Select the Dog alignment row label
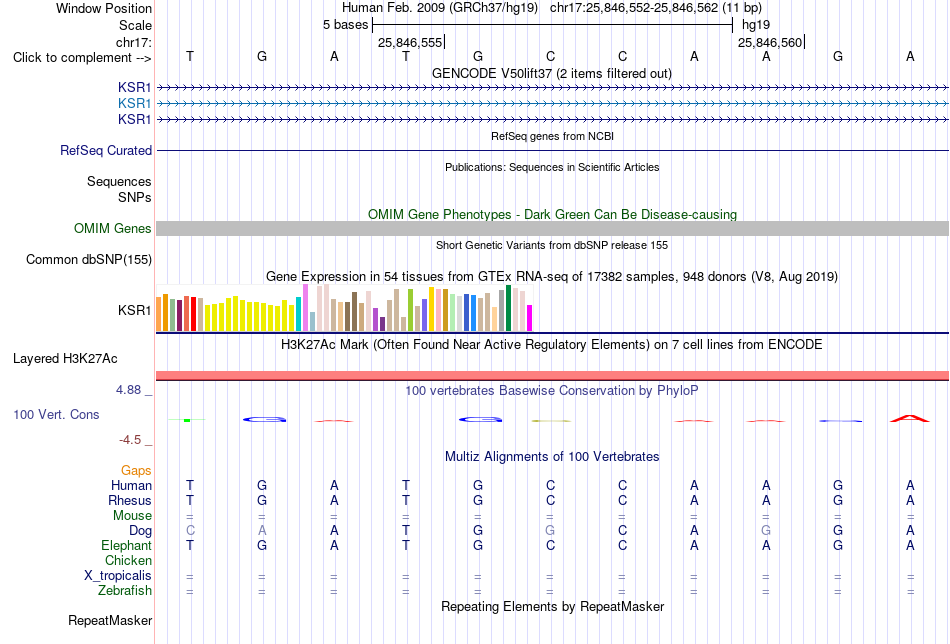The width and height of the screenshot is (950, 644). [x=140, y=531]
